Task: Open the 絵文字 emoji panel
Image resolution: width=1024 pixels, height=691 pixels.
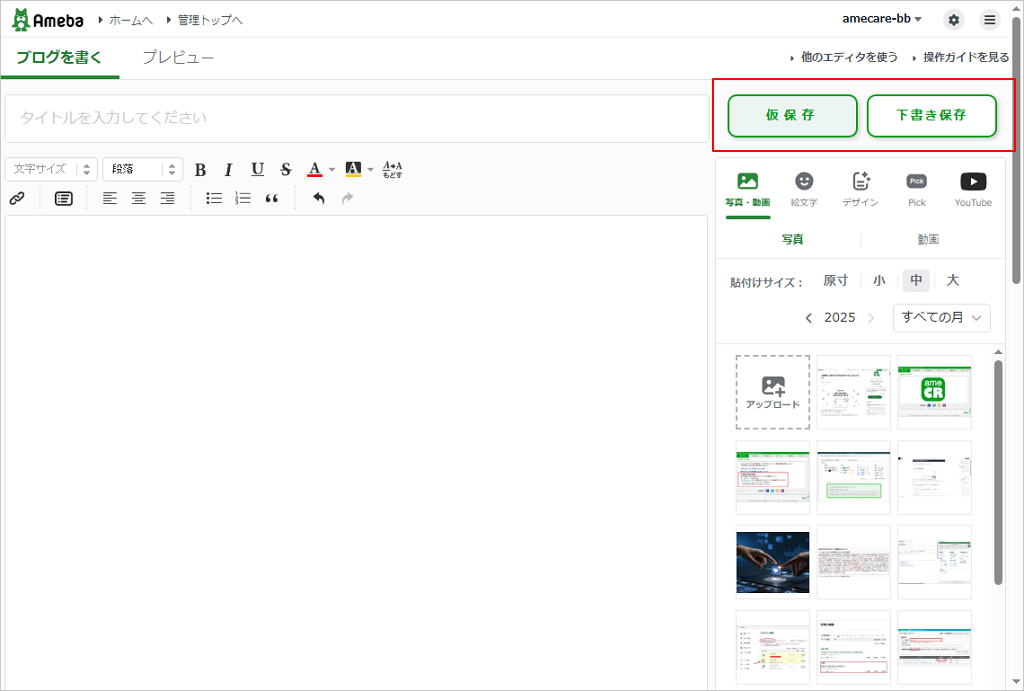Action: tap(804, 189)
